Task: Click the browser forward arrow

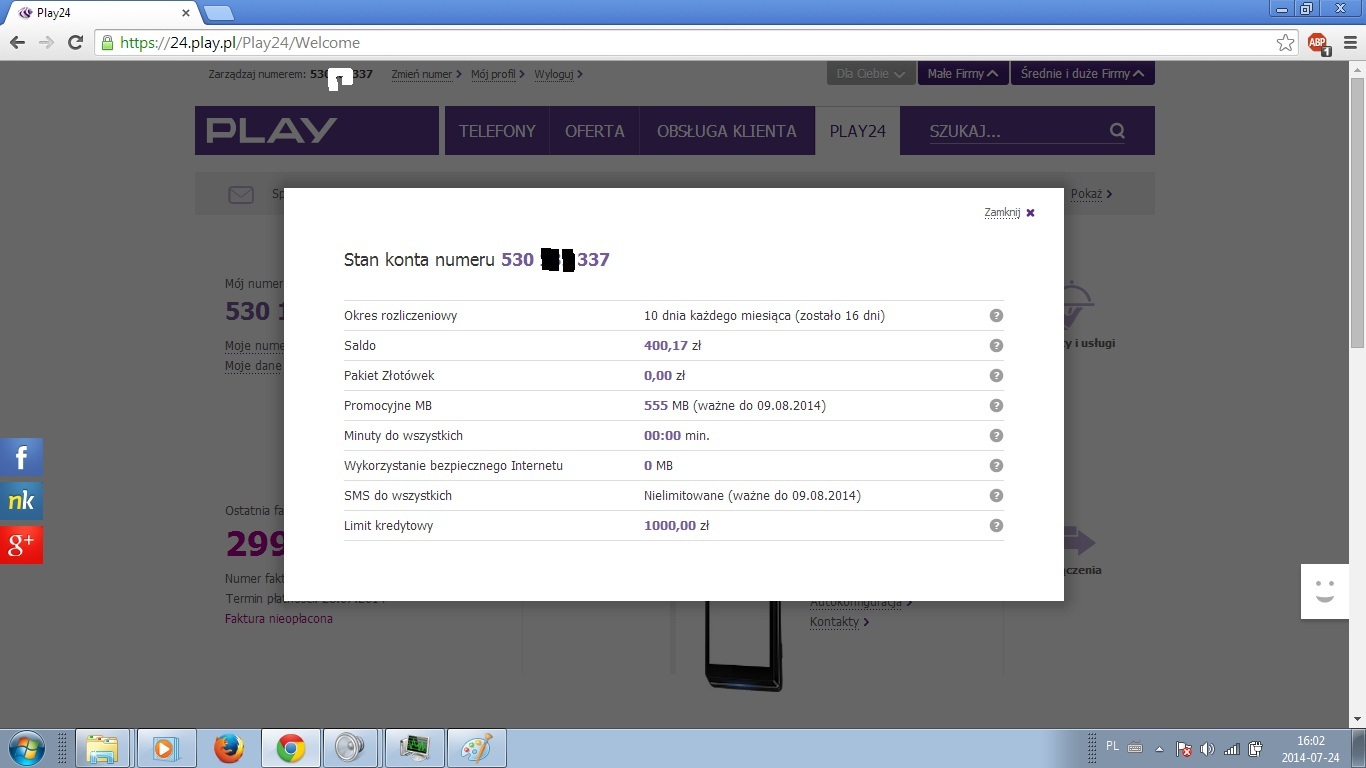Action: click(46, 43)
